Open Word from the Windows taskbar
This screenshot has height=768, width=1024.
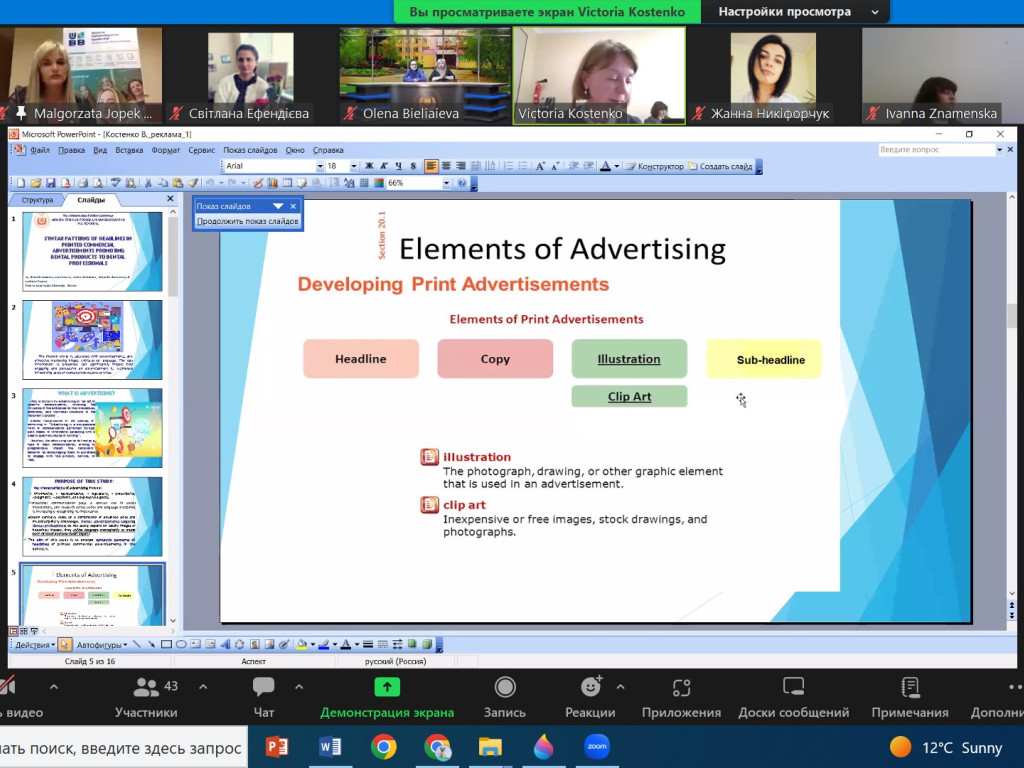330,746
